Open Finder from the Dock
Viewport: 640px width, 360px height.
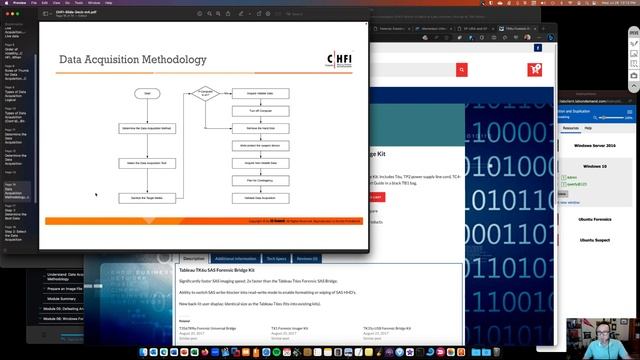(x=143, y=352)
